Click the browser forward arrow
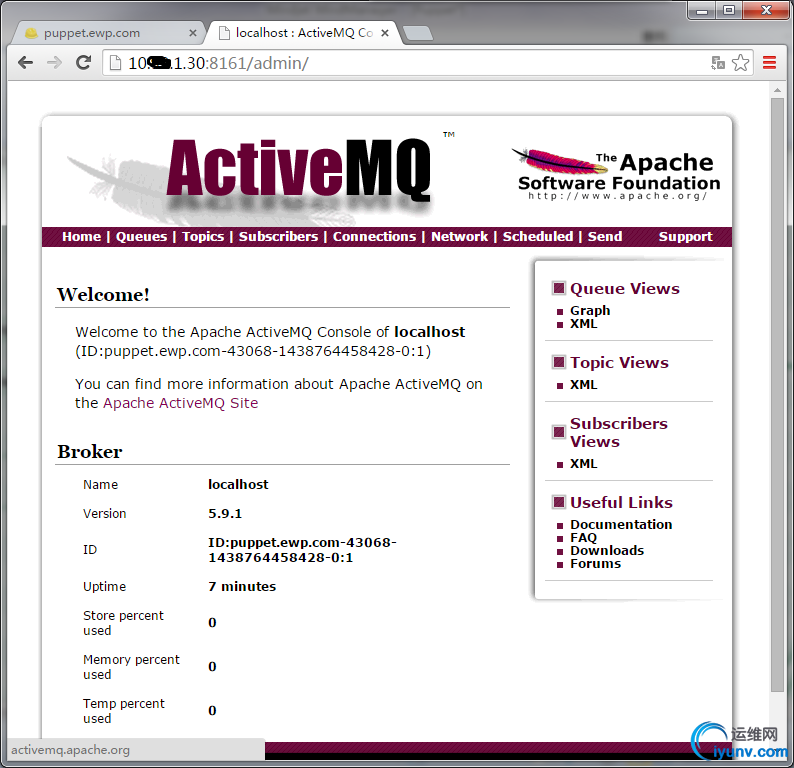Image resolution: width=794 pixels, height=768 pixels. 54,63
